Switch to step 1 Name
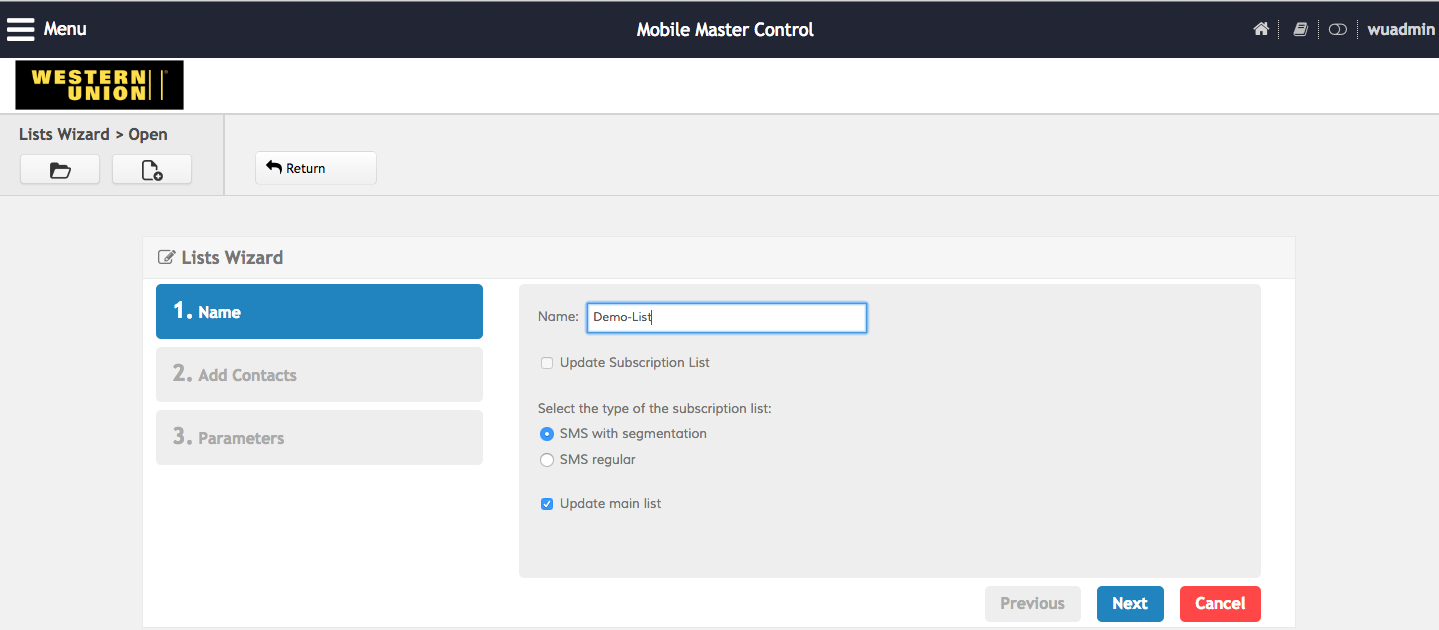 pyautogui.click(x=319, y=312)
